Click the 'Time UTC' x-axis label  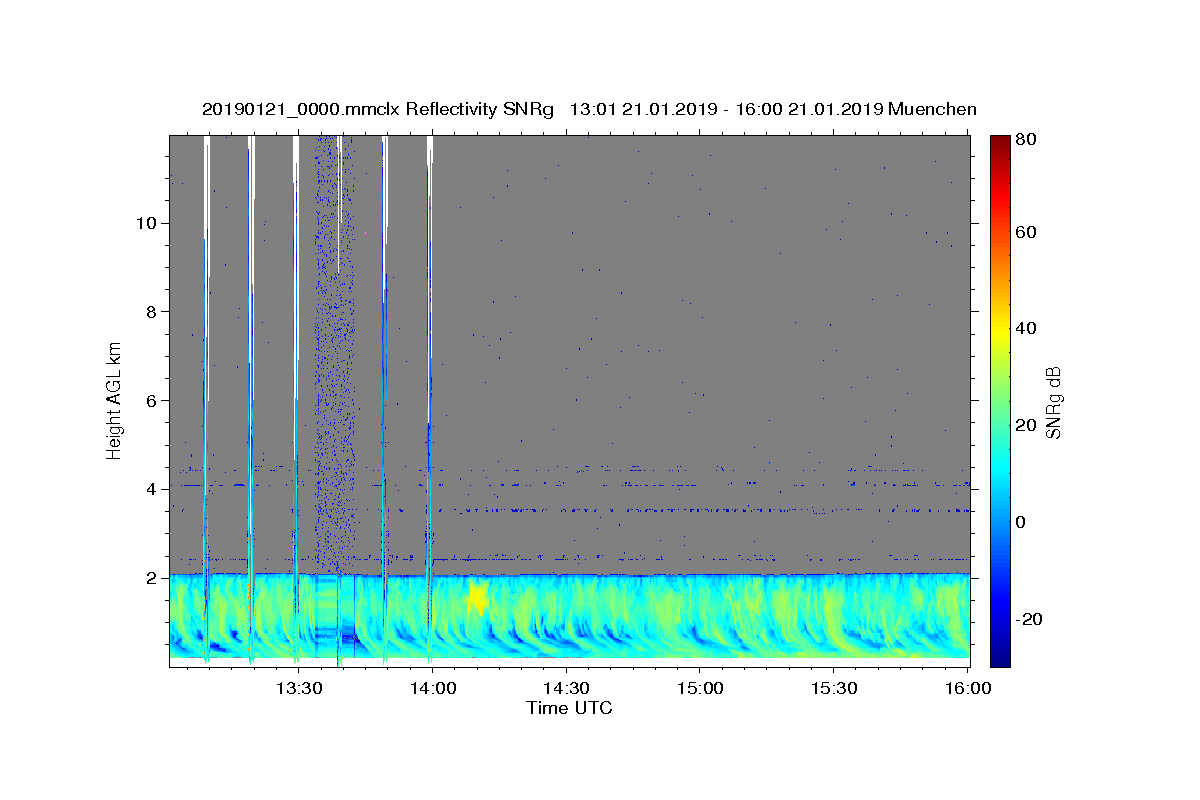coord(569,708)
